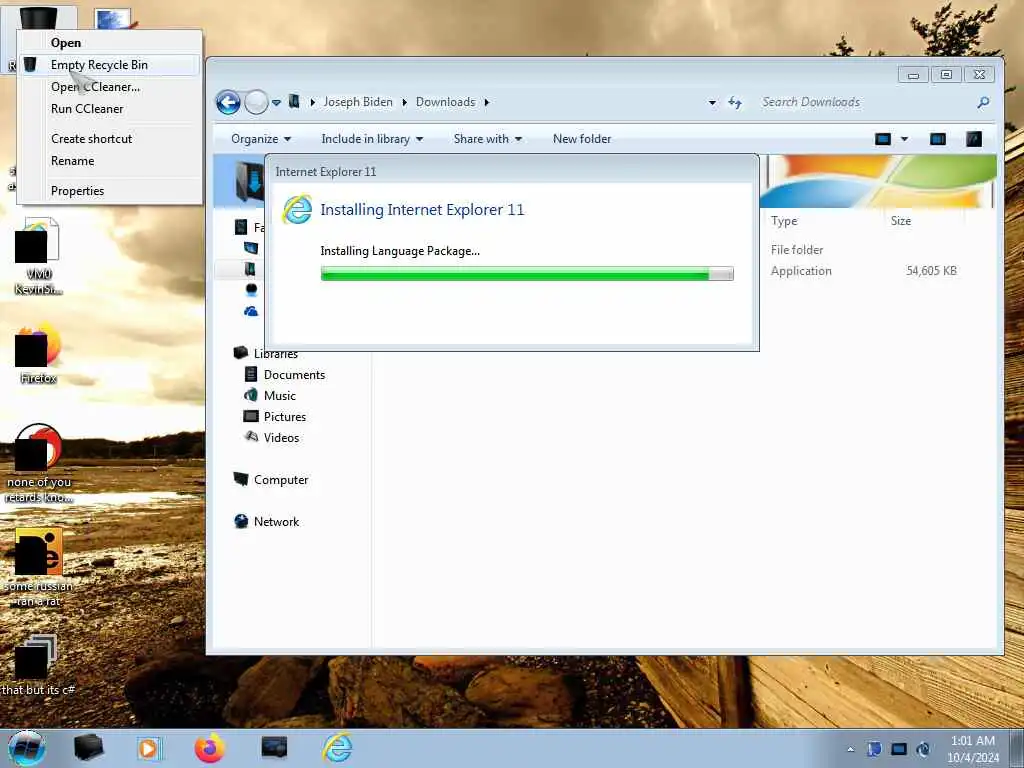Show hidden tray icons arrow
This screenshot has height=768, width=1024.
pyautogui.click(x=850, y=750)
